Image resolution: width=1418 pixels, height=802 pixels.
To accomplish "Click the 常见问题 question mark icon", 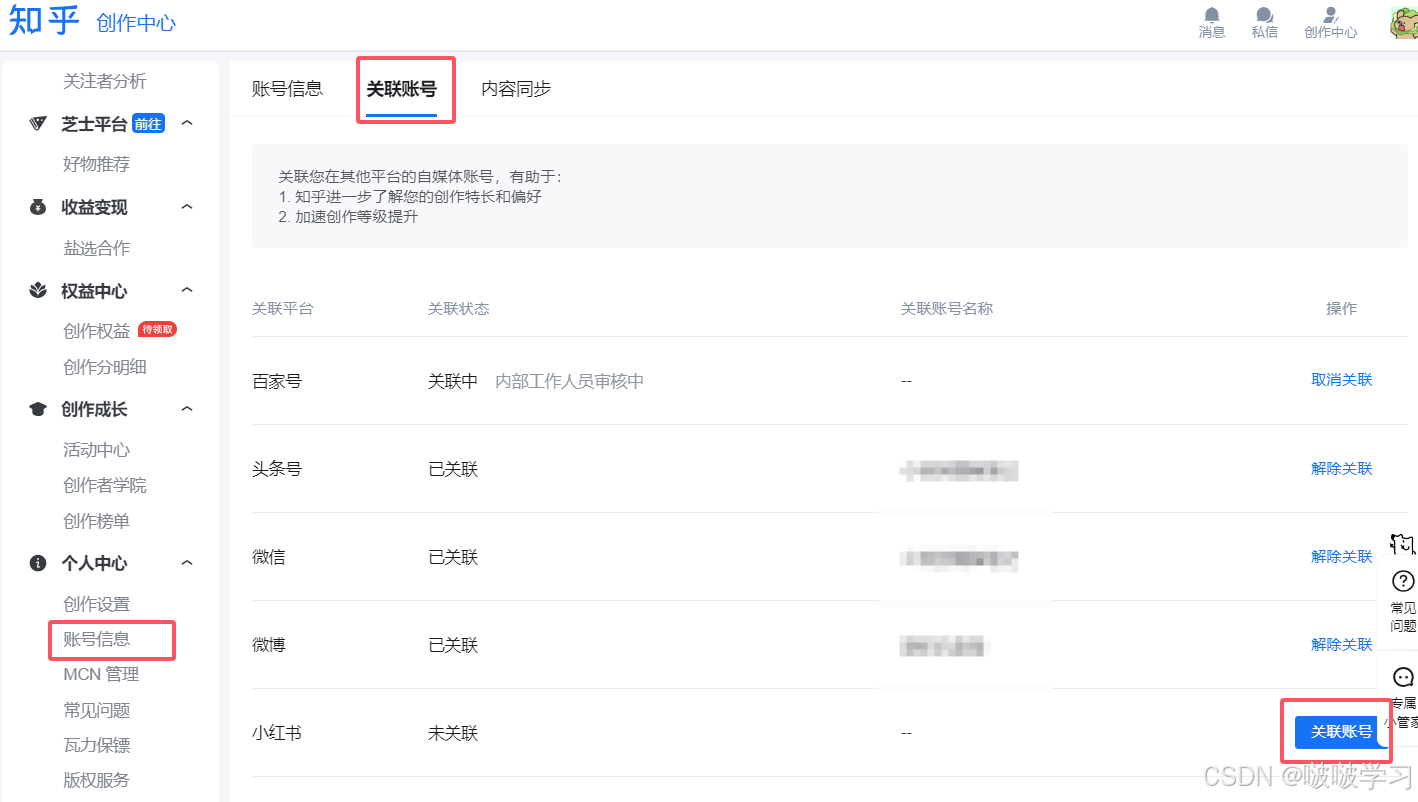I will click(1403, 581).
